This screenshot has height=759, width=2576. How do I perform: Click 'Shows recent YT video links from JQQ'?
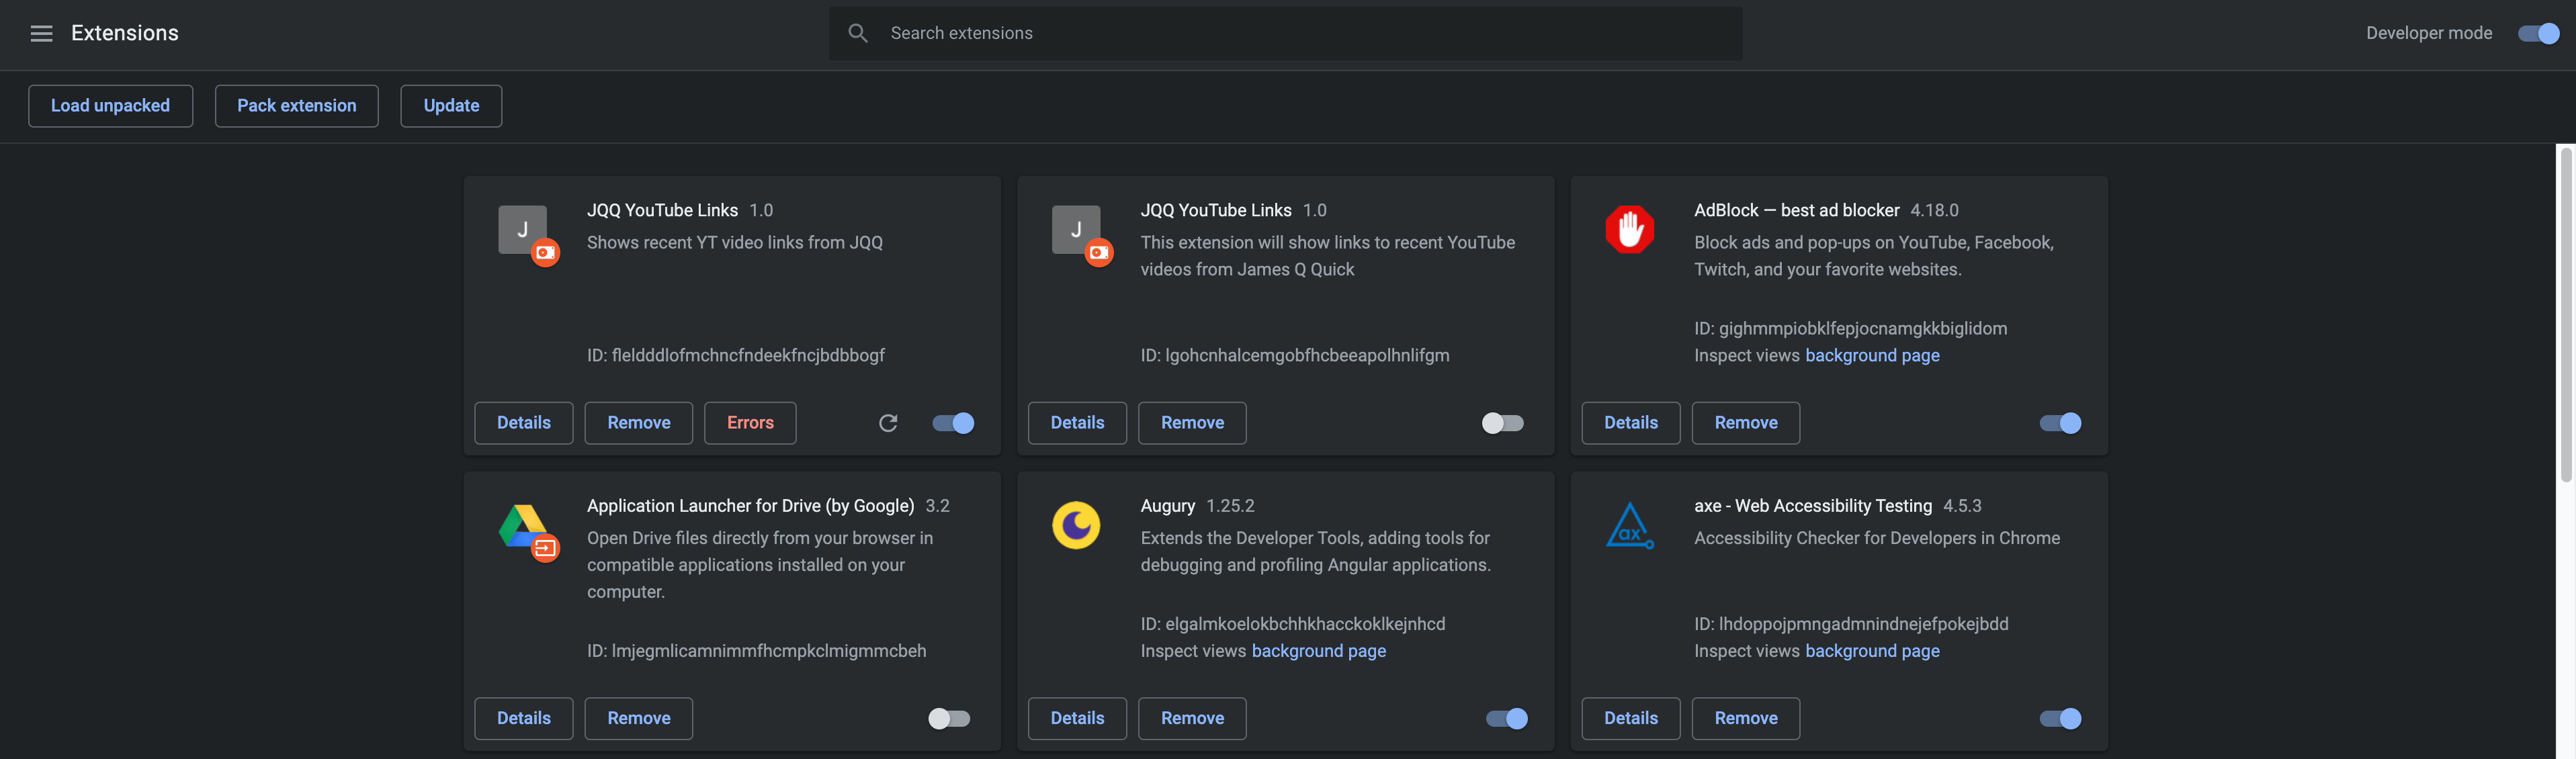coord(734,242)
